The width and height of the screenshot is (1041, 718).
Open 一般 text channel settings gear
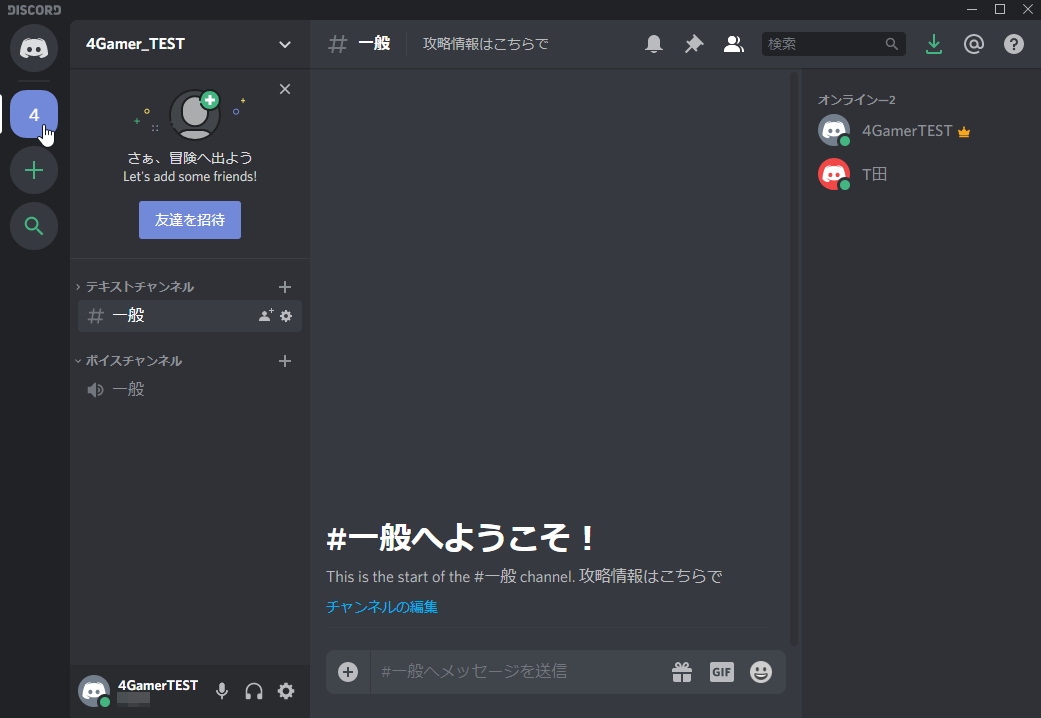pyautogui.click(x=286, y=316)
